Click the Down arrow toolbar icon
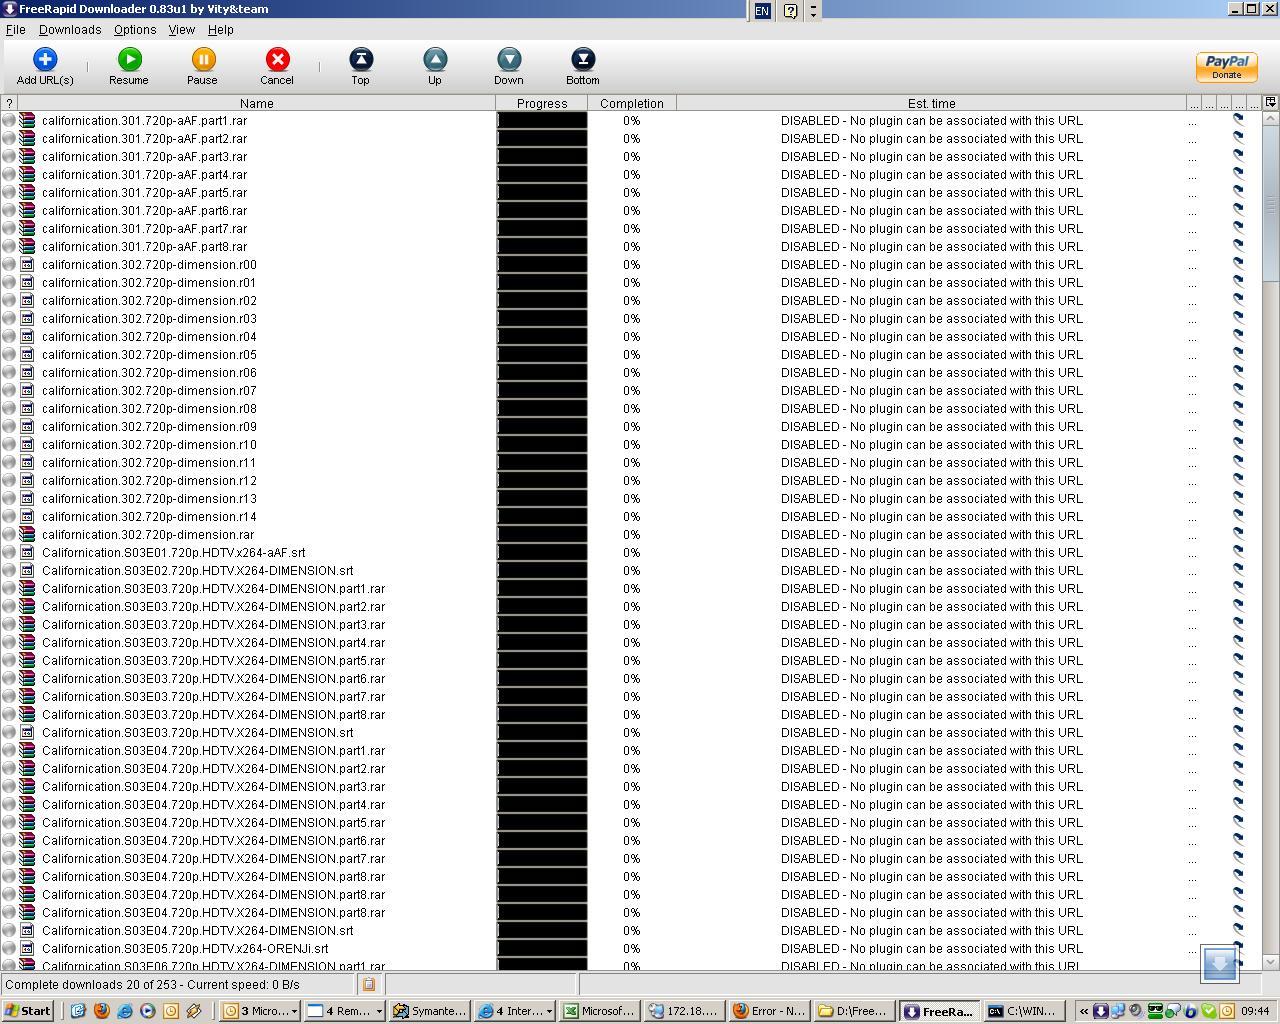This screenshot has height=1024, width=1280. tap(509, 60)
